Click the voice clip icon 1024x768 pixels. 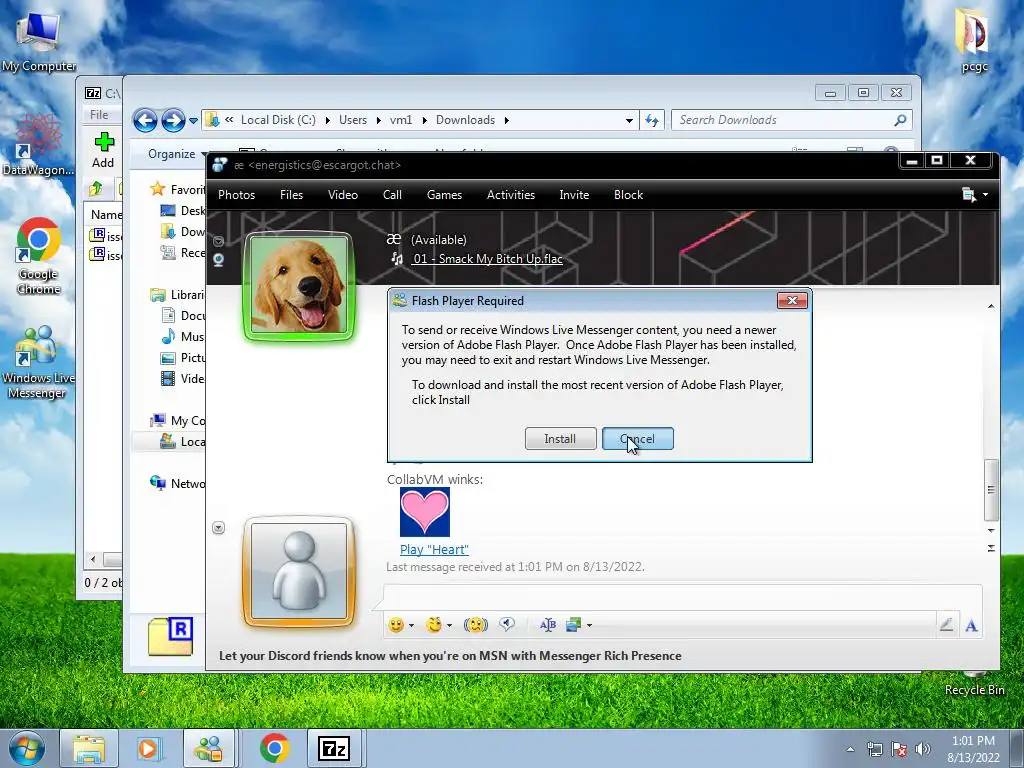coord(507,625)
